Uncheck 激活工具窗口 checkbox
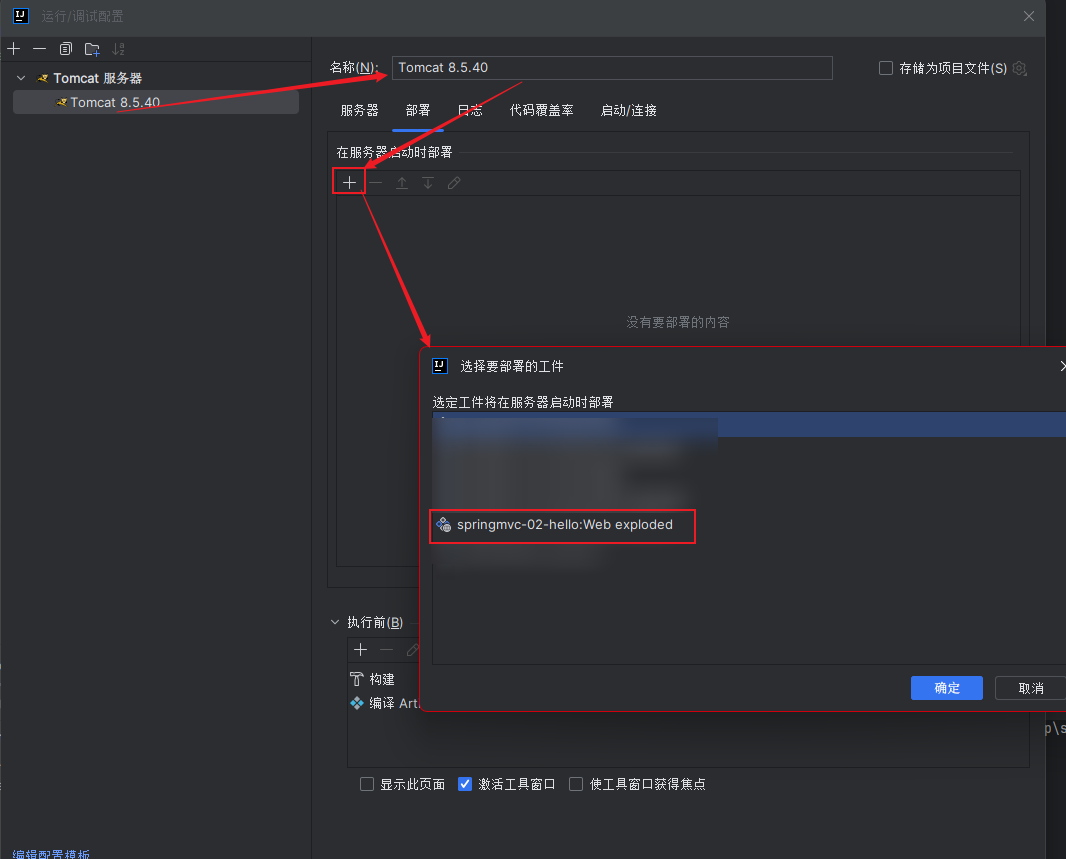 (x=465, y=784)
